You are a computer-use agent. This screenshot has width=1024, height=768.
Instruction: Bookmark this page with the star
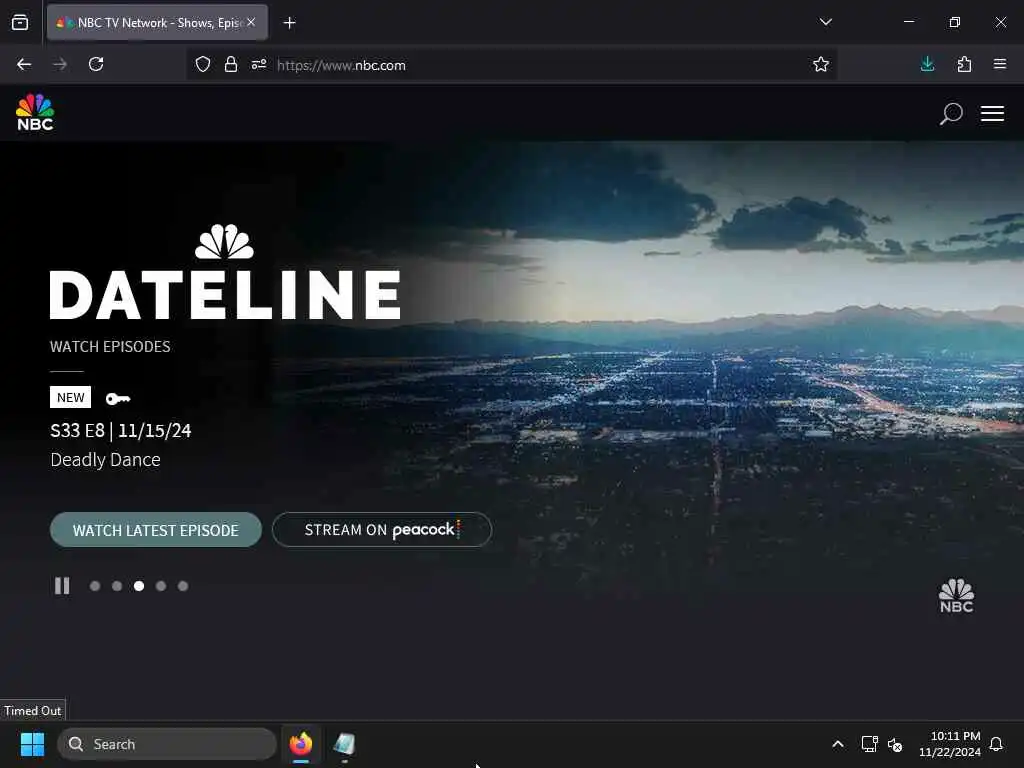821,64
